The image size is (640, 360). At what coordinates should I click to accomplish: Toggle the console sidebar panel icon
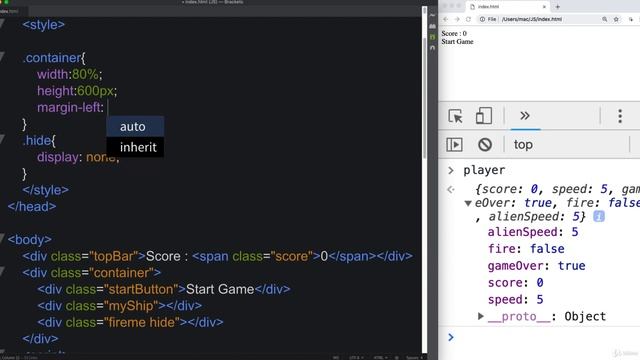pyautogui.click(x=454, y=144)
